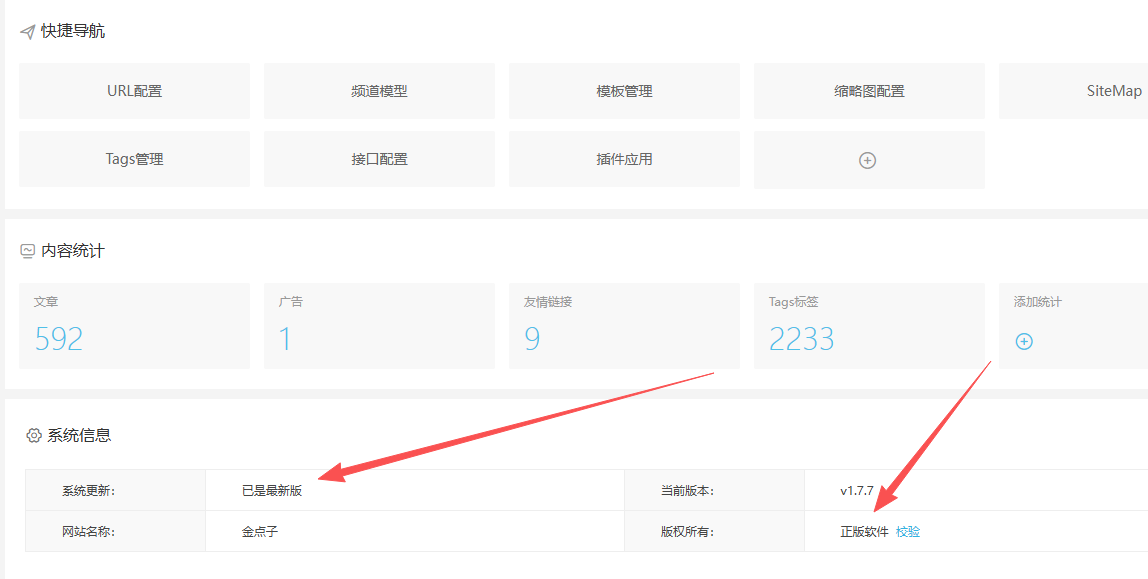
Task: Click the 内容统计 chart icon
Action: (27, 250)
